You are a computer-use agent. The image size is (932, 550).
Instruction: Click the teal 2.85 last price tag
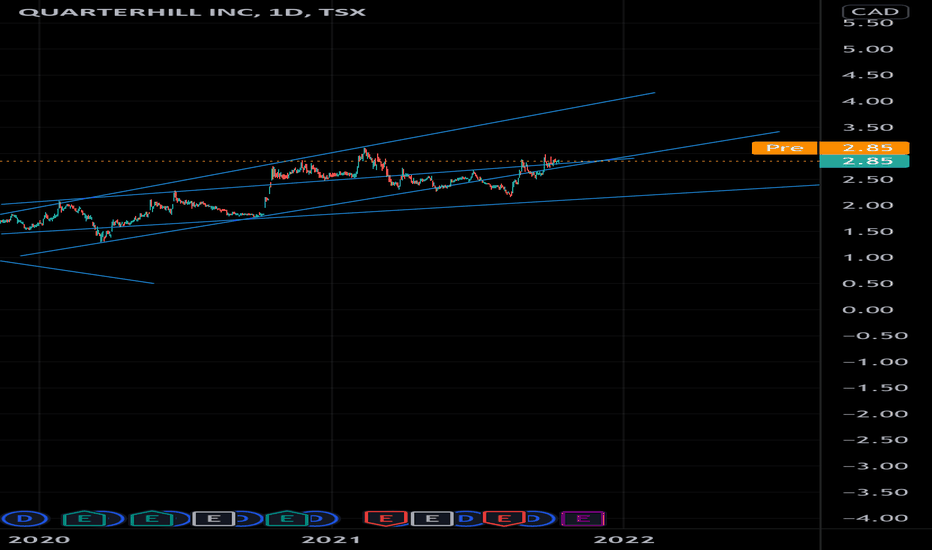coord(864,161)
